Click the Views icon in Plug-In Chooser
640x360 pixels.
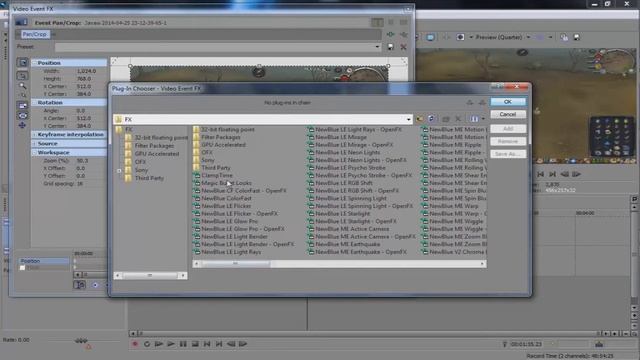click(474, 119)
